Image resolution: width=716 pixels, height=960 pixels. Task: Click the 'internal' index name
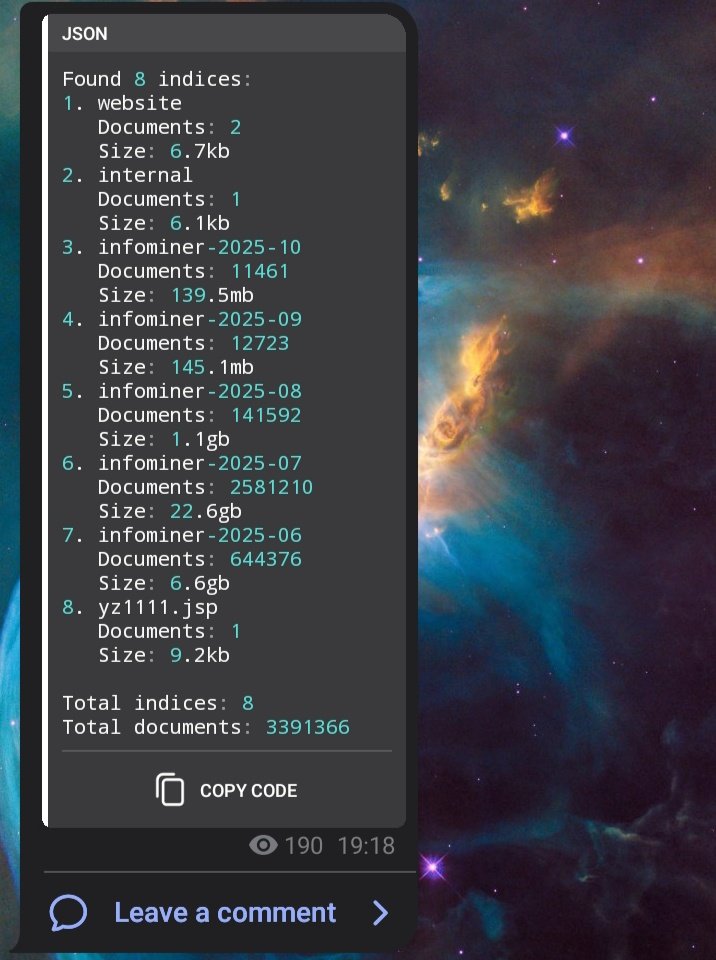(145, 175)
